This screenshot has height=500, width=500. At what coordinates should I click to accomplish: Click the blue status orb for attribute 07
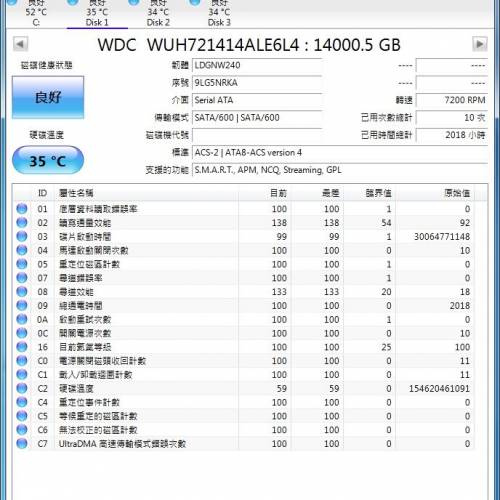pos(22,278)
